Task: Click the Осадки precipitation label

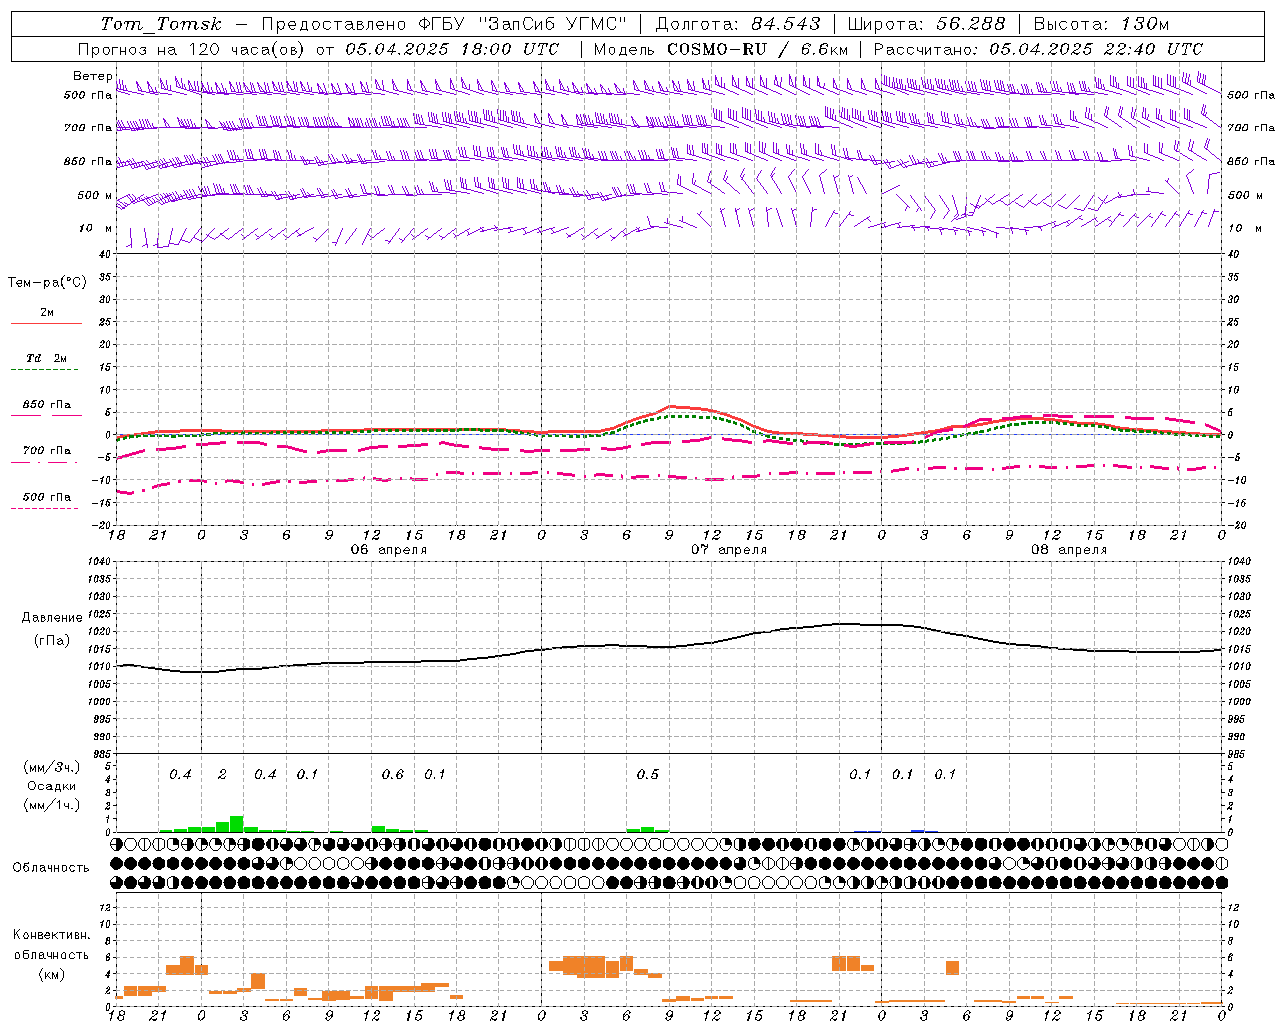Action: tap(51, 786)
